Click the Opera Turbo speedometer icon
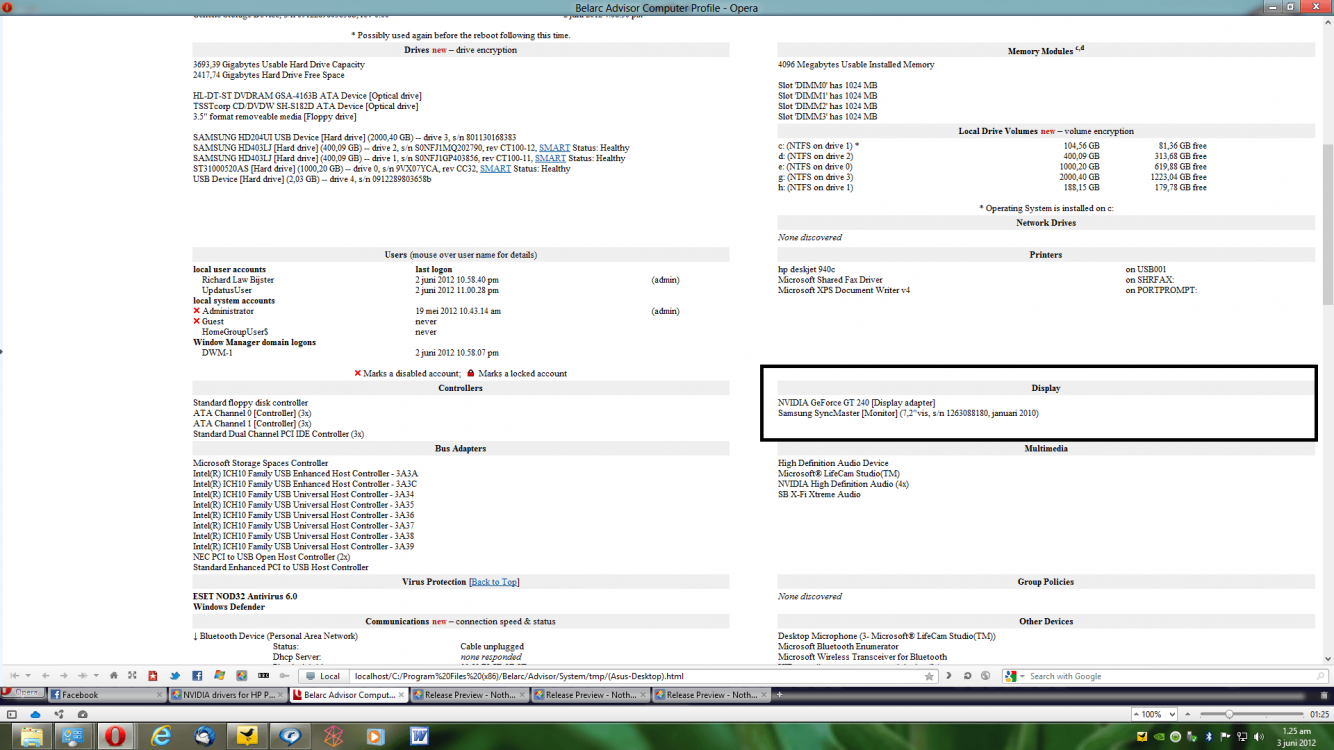Viewport: 1334px width, 750px height. click(82, 714)
